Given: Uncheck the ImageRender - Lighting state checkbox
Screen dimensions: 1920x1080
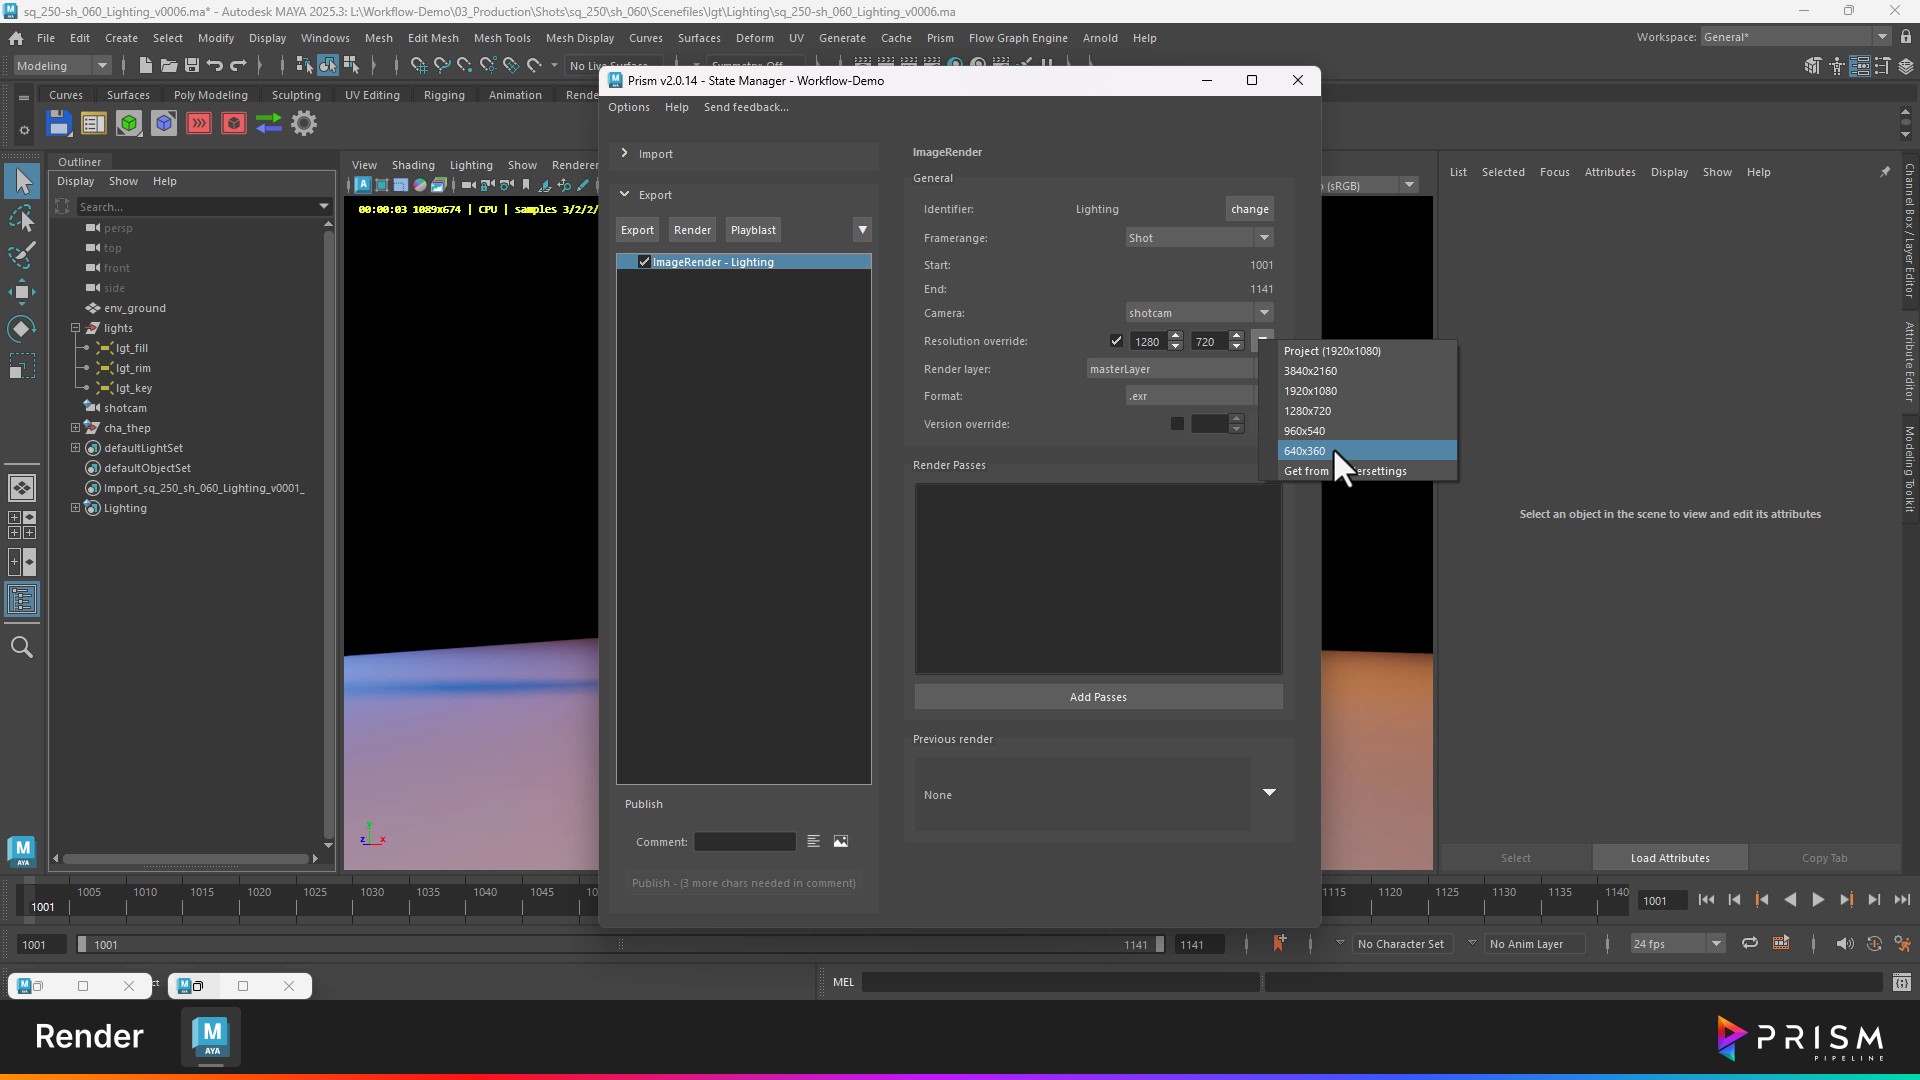Looking at the screenshot, I should (644, 262).
